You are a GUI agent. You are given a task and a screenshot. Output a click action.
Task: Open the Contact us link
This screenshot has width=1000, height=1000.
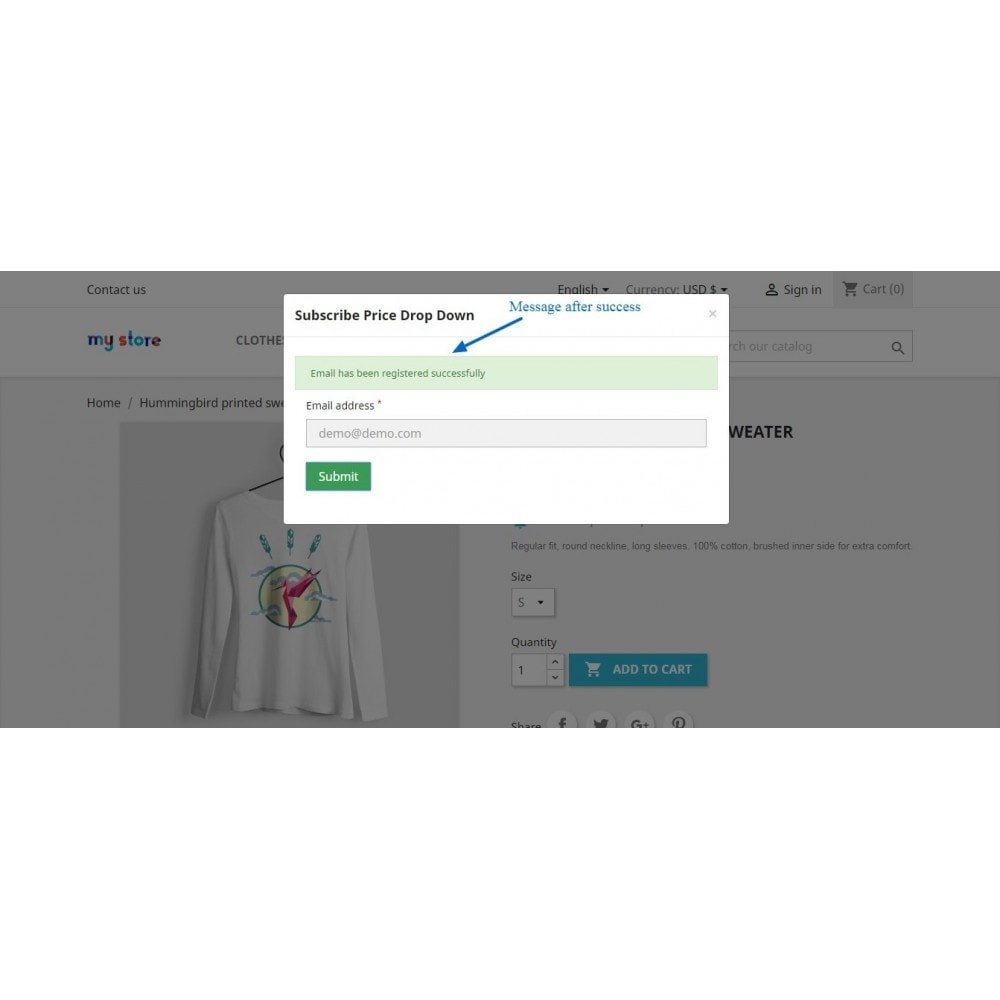(116, 290)
